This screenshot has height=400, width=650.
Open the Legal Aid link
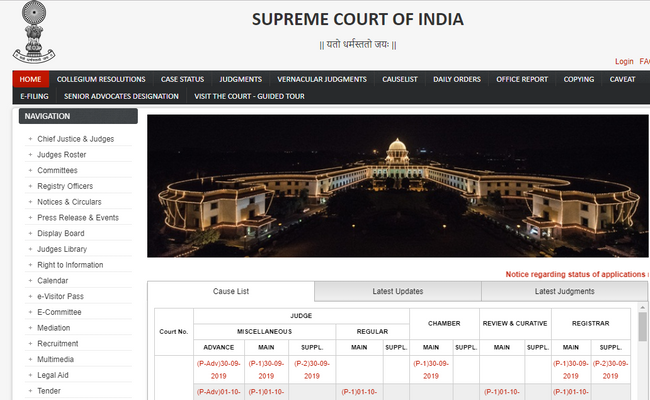[x=53, y=375]
